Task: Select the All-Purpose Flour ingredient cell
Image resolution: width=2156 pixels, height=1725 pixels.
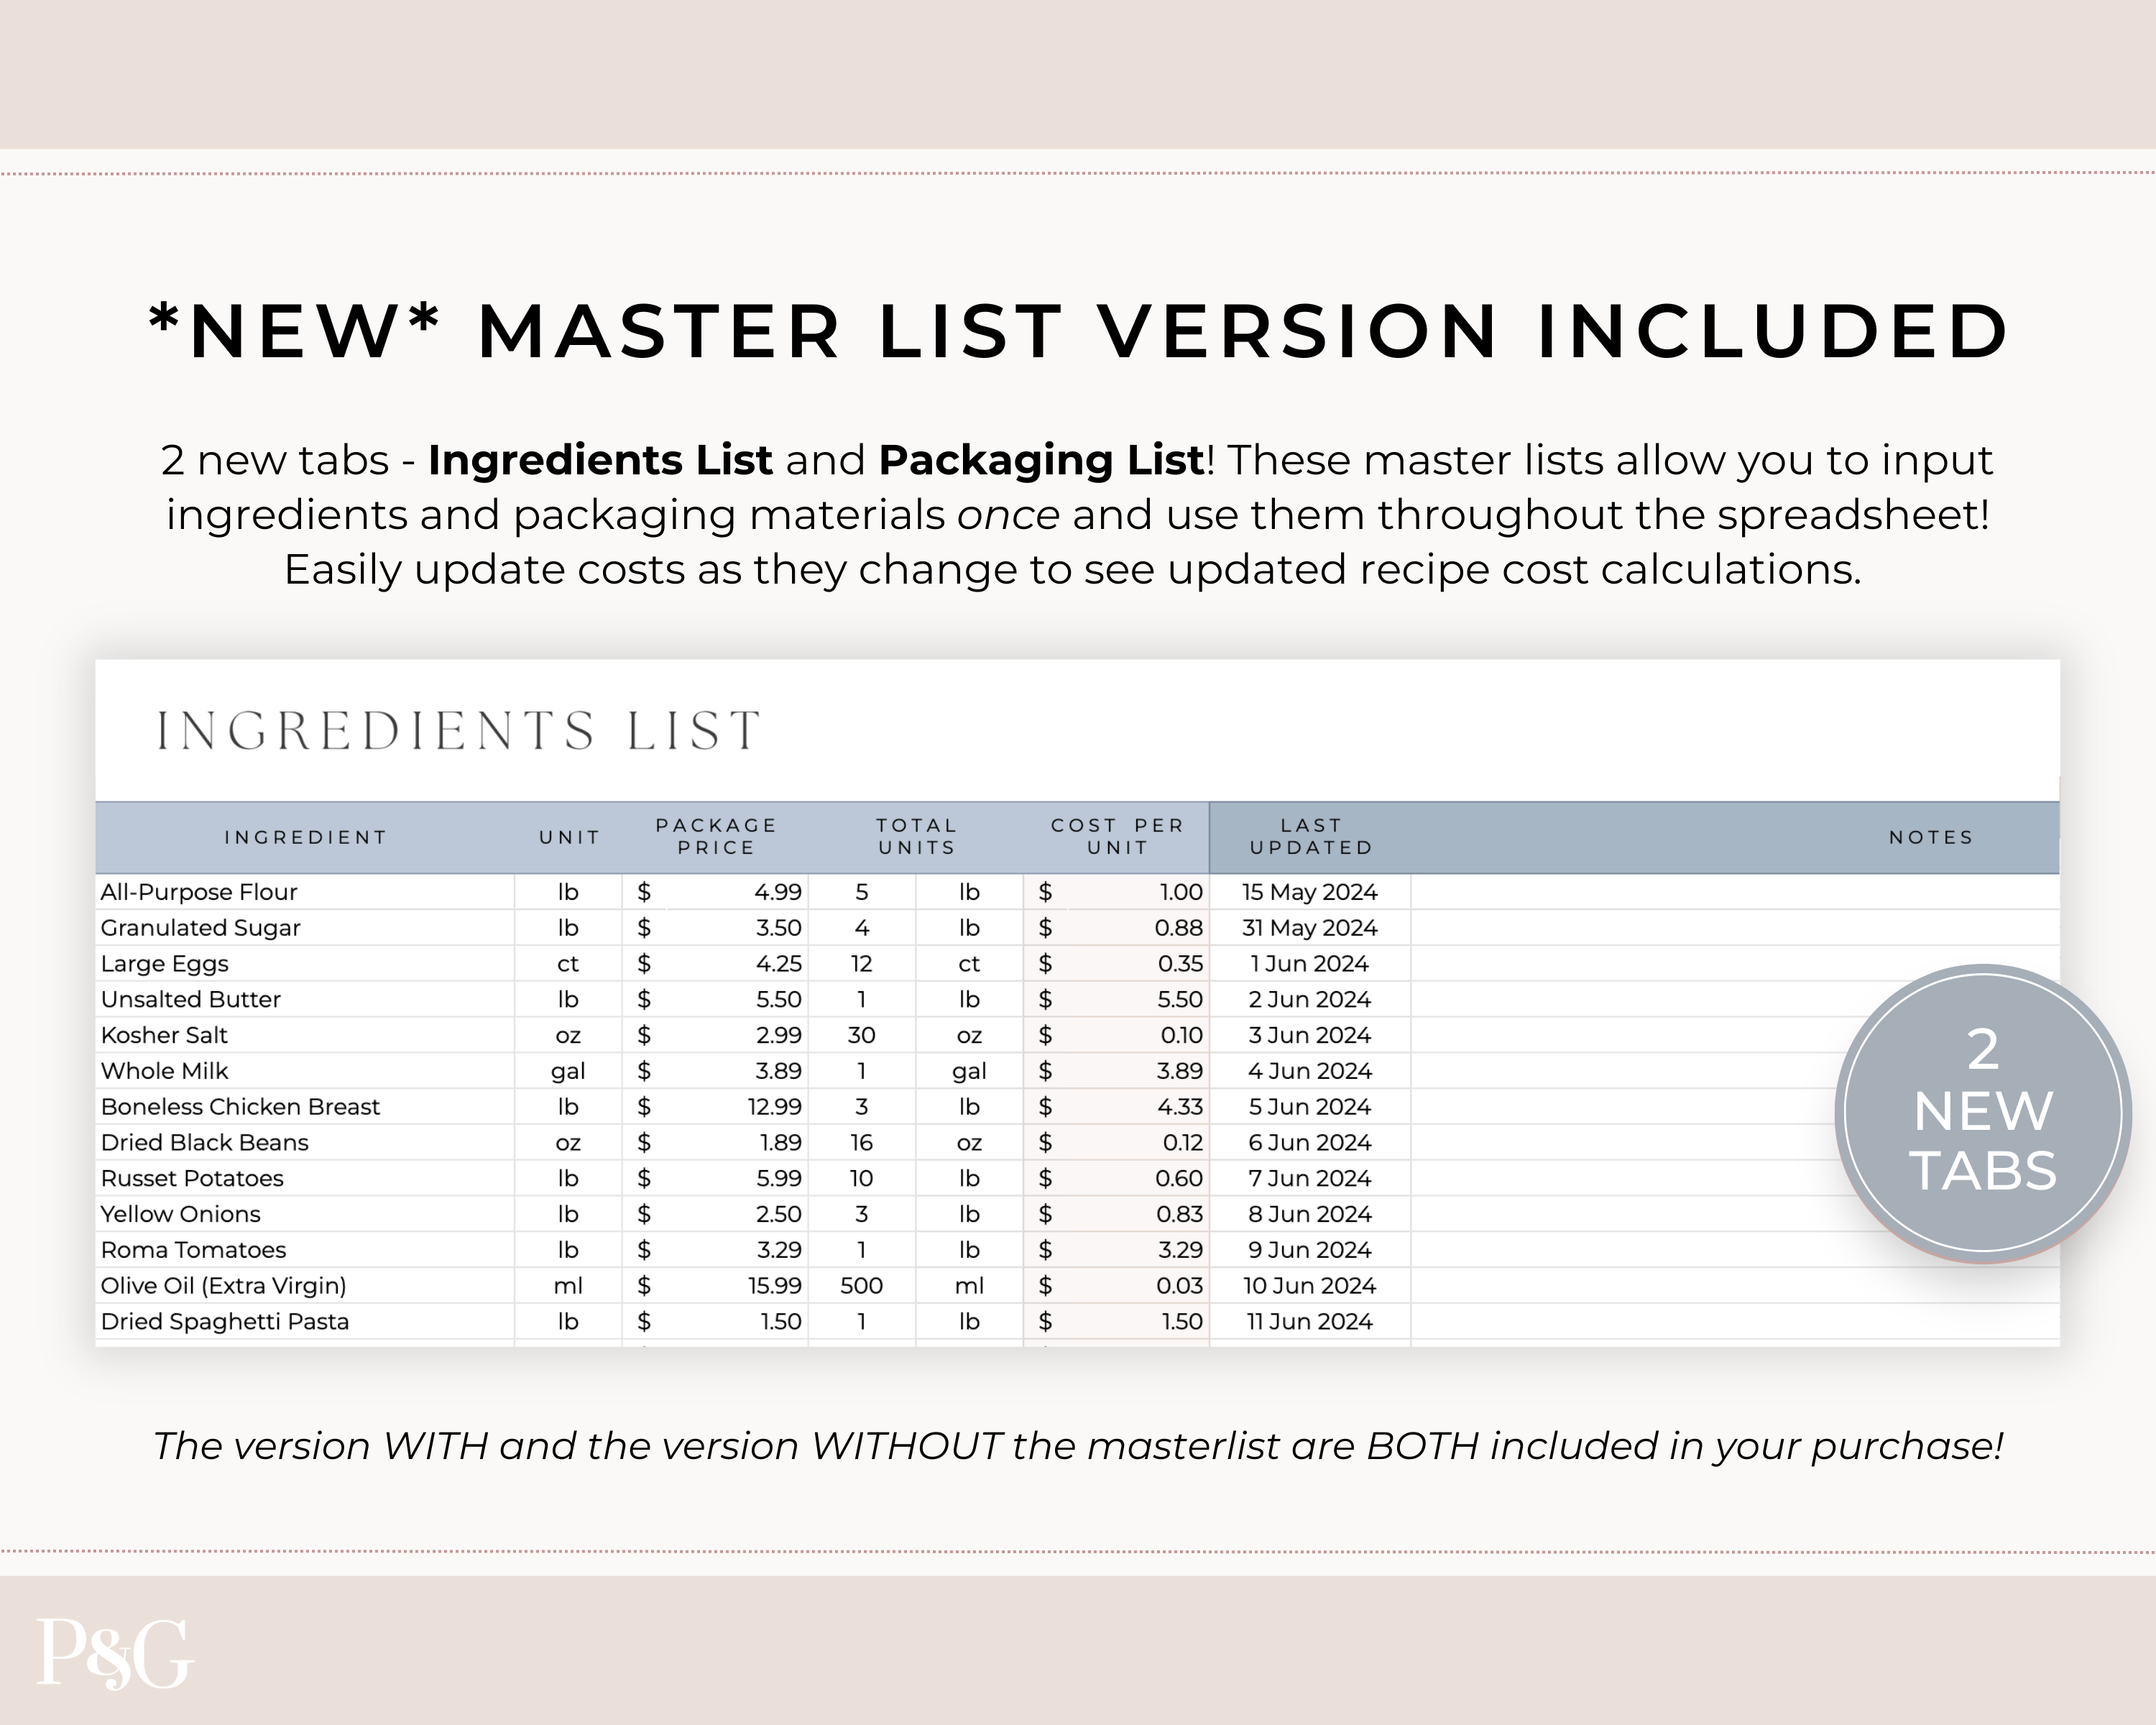Action: [x=200, y=892]
